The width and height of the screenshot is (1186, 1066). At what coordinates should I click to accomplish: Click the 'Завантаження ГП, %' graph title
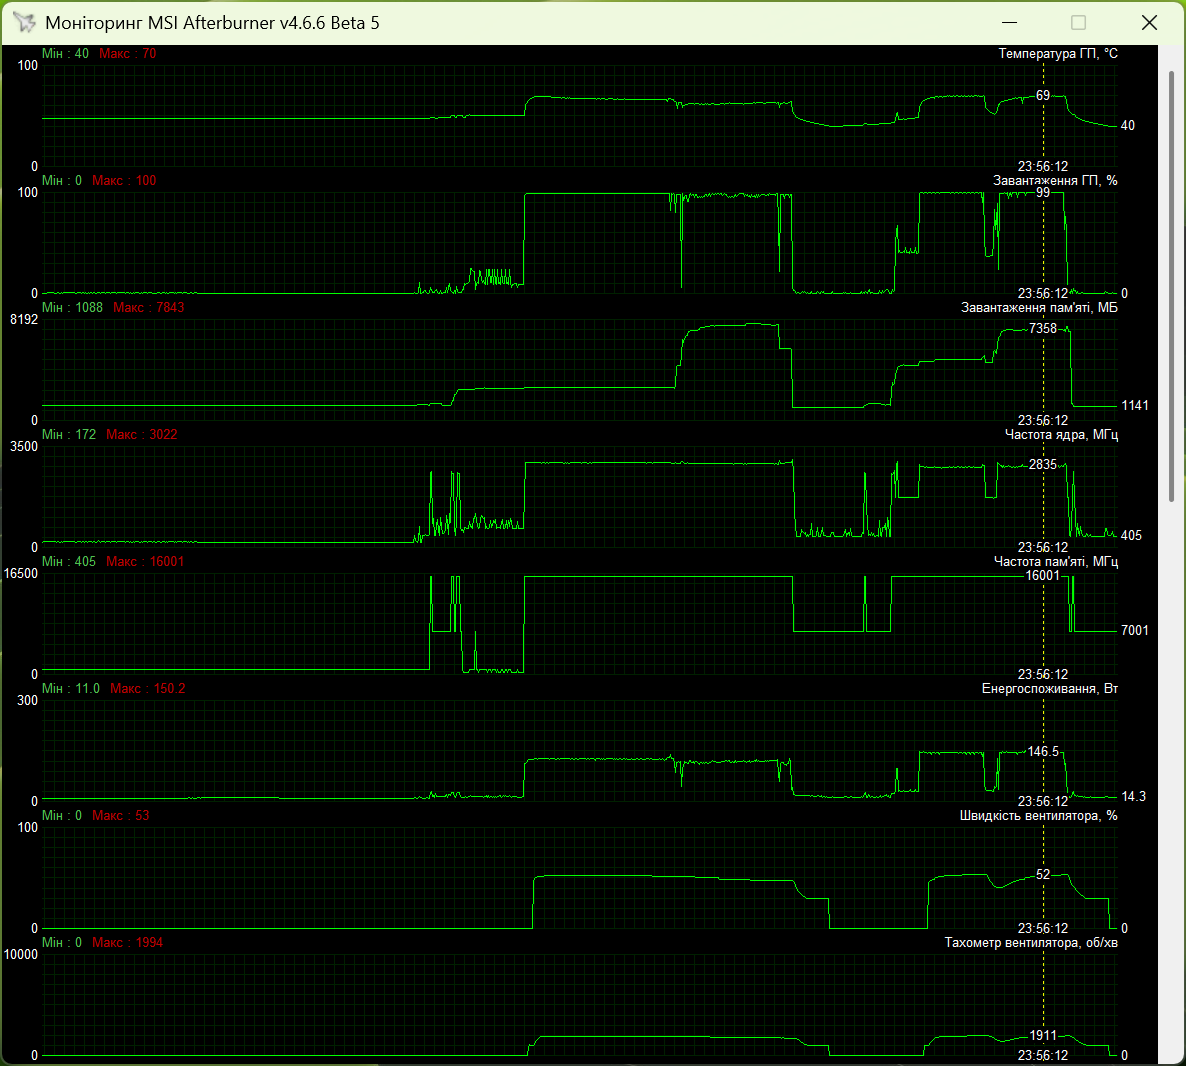click(1054, 181)
